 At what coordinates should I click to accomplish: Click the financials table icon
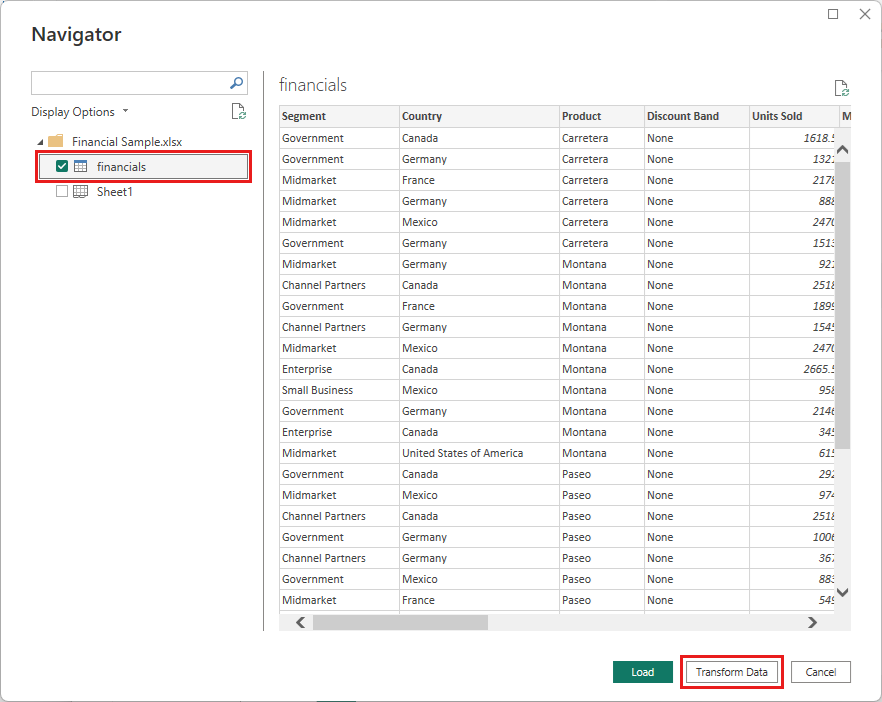(80, 166)
